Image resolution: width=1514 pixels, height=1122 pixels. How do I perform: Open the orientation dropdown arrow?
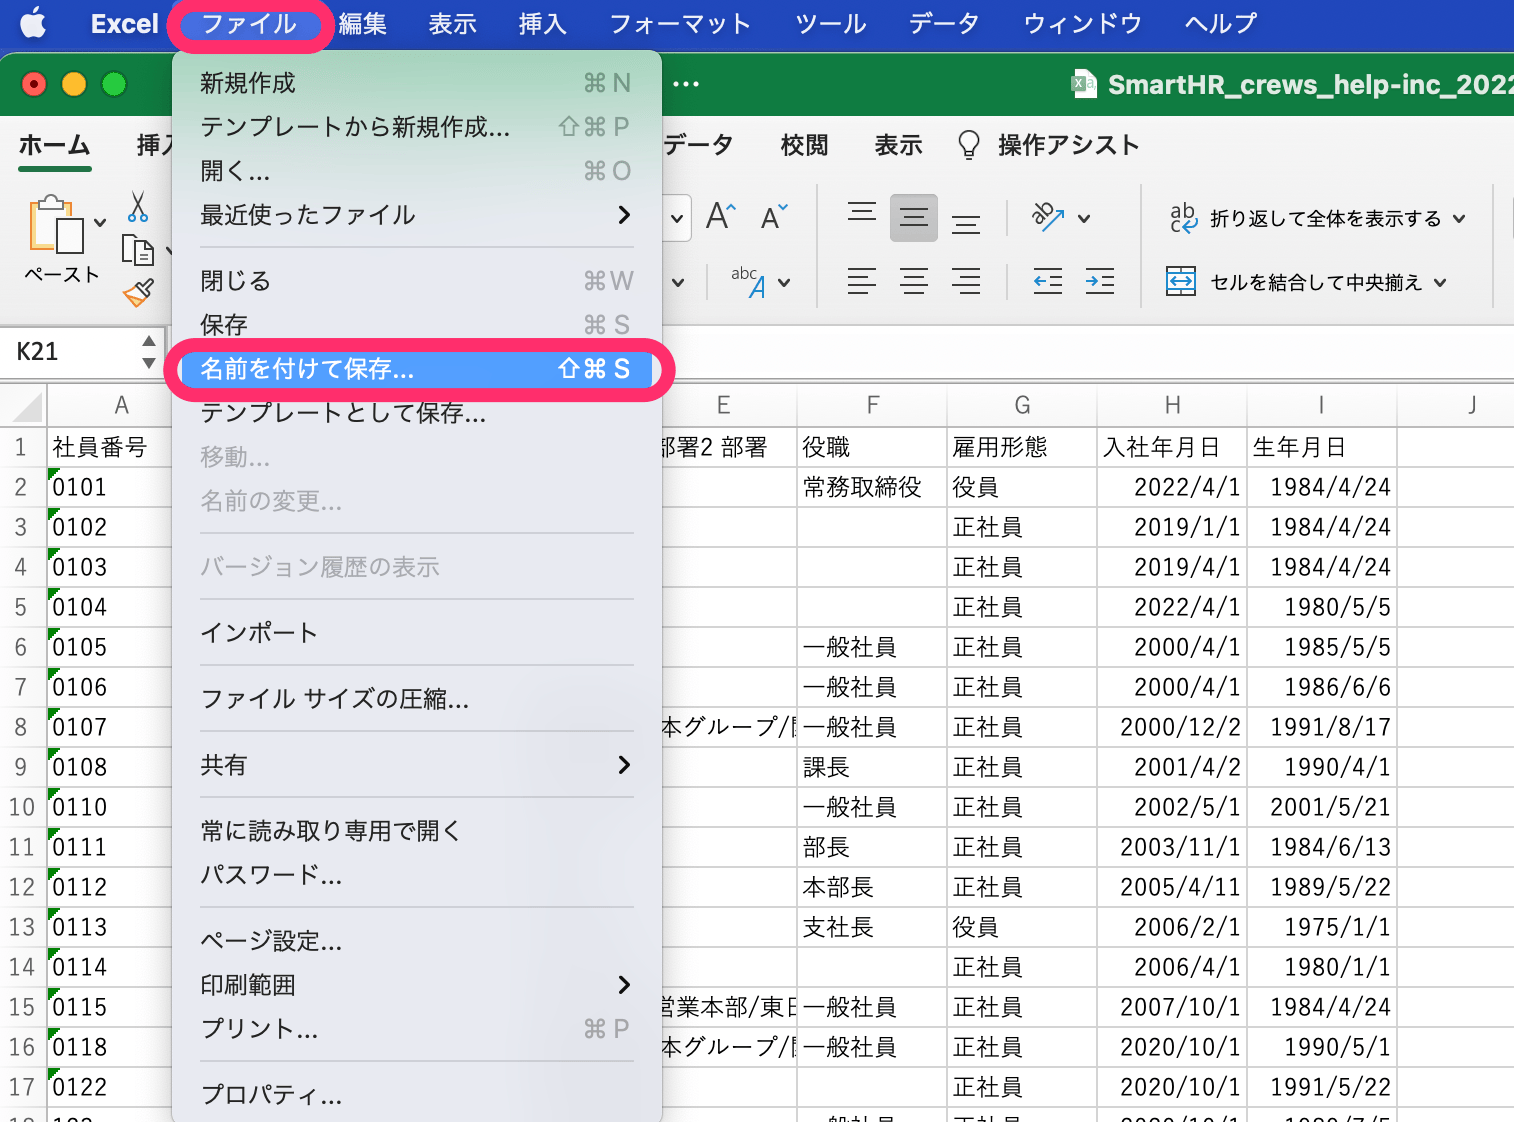pos(1084,218)
